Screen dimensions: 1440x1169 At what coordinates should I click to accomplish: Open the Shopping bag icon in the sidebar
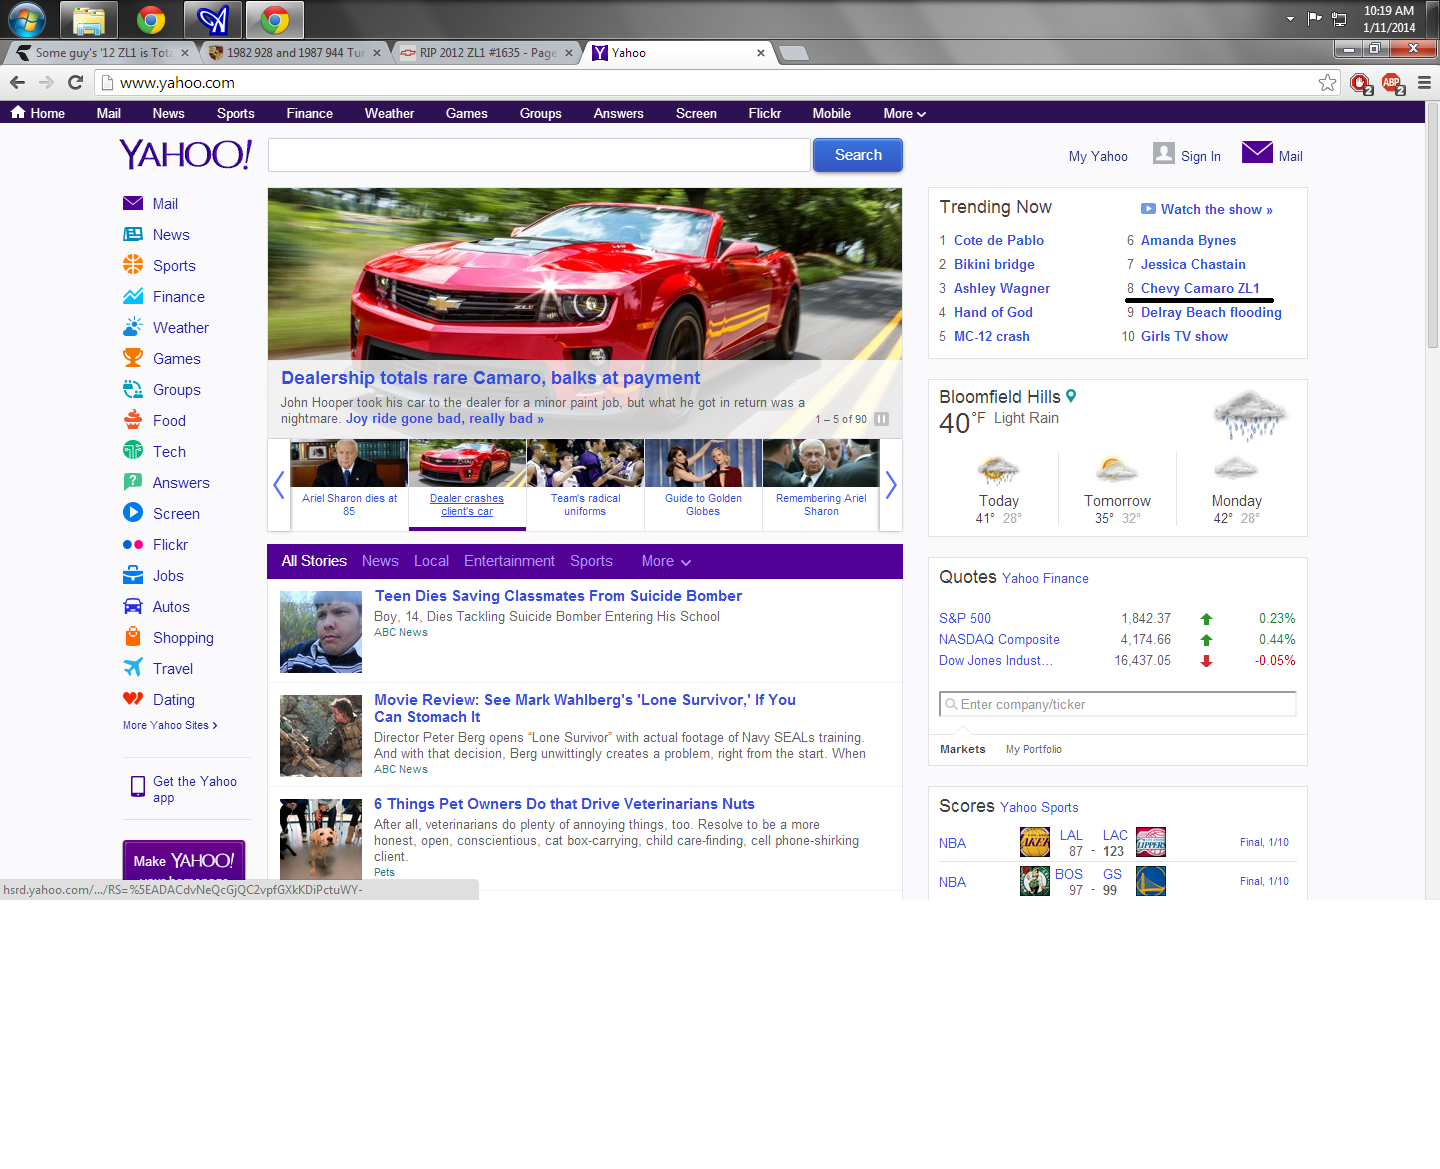[133, 637]
